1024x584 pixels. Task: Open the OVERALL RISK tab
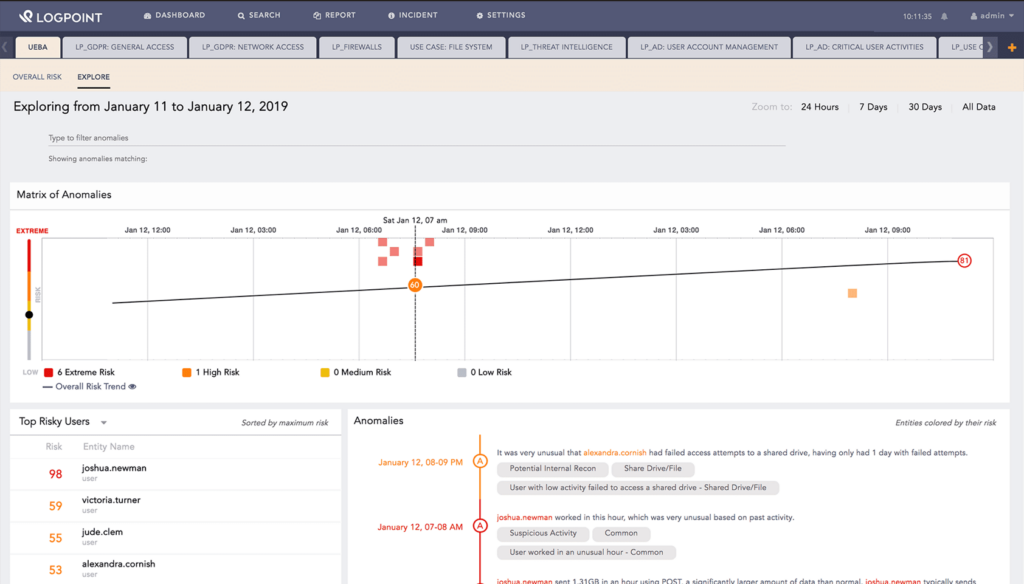tap(37, 76)
